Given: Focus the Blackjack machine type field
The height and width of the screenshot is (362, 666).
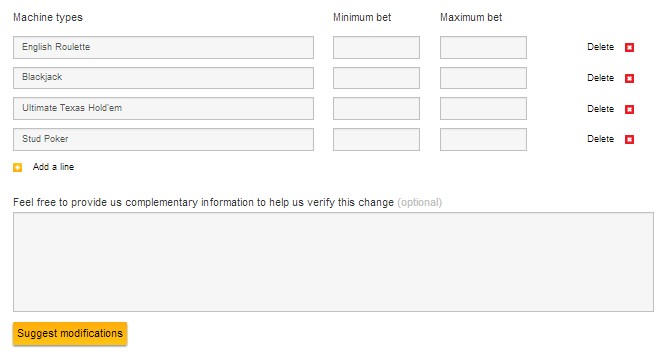Looking at the screenshot, I should (164, 78).
